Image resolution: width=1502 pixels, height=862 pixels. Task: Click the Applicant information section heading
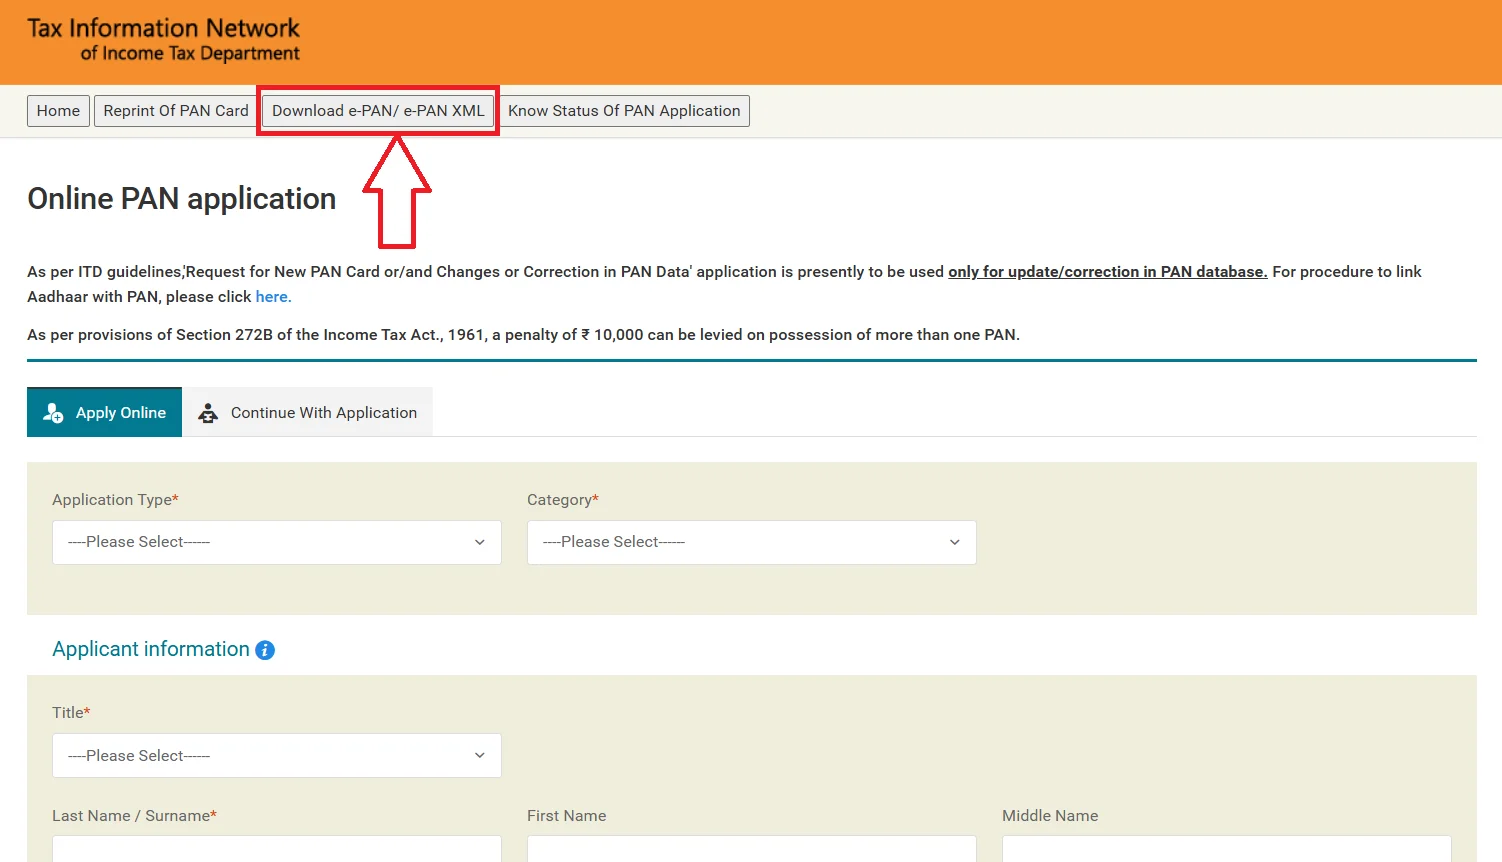[151, 649]
